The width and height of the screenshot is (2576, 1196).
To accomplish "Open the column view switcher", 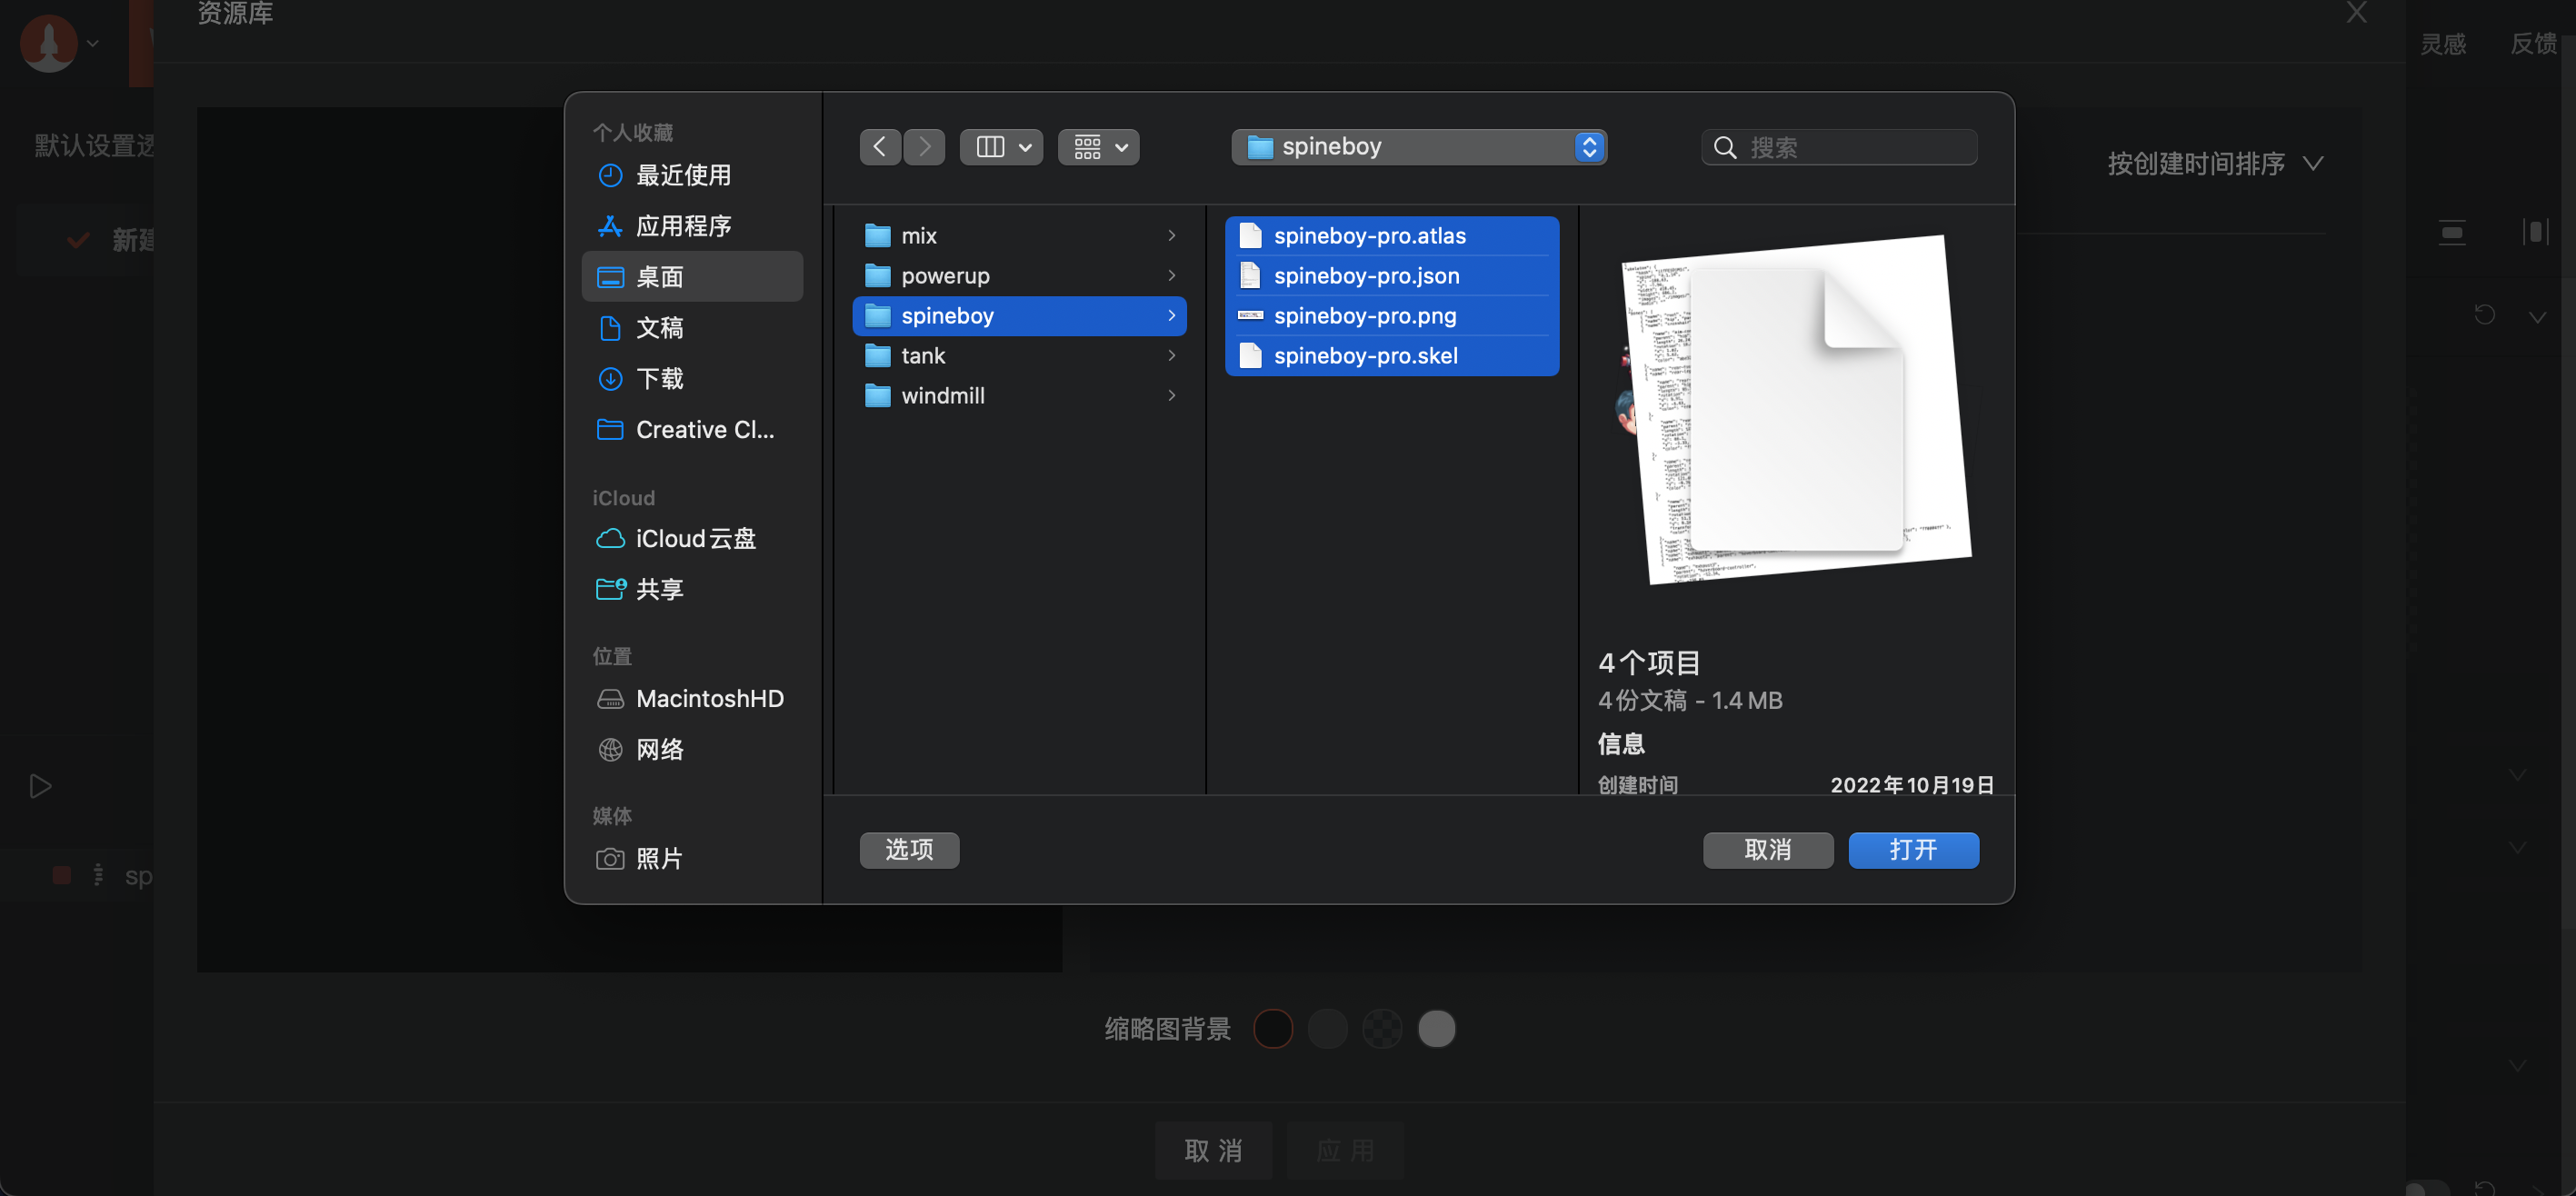I will coord(1001,147).
